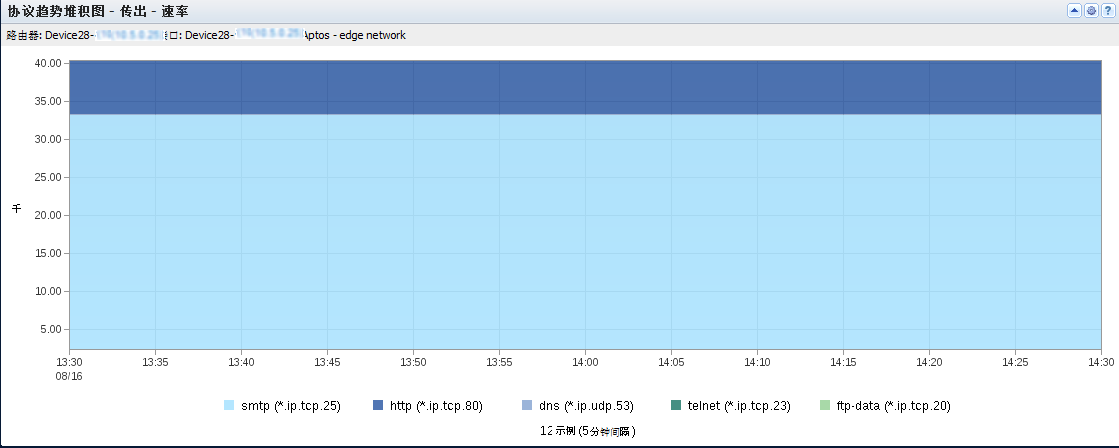Click the 08/16 date label
The height and width of the screenshot is (448, 1119).
coord(69,375)
